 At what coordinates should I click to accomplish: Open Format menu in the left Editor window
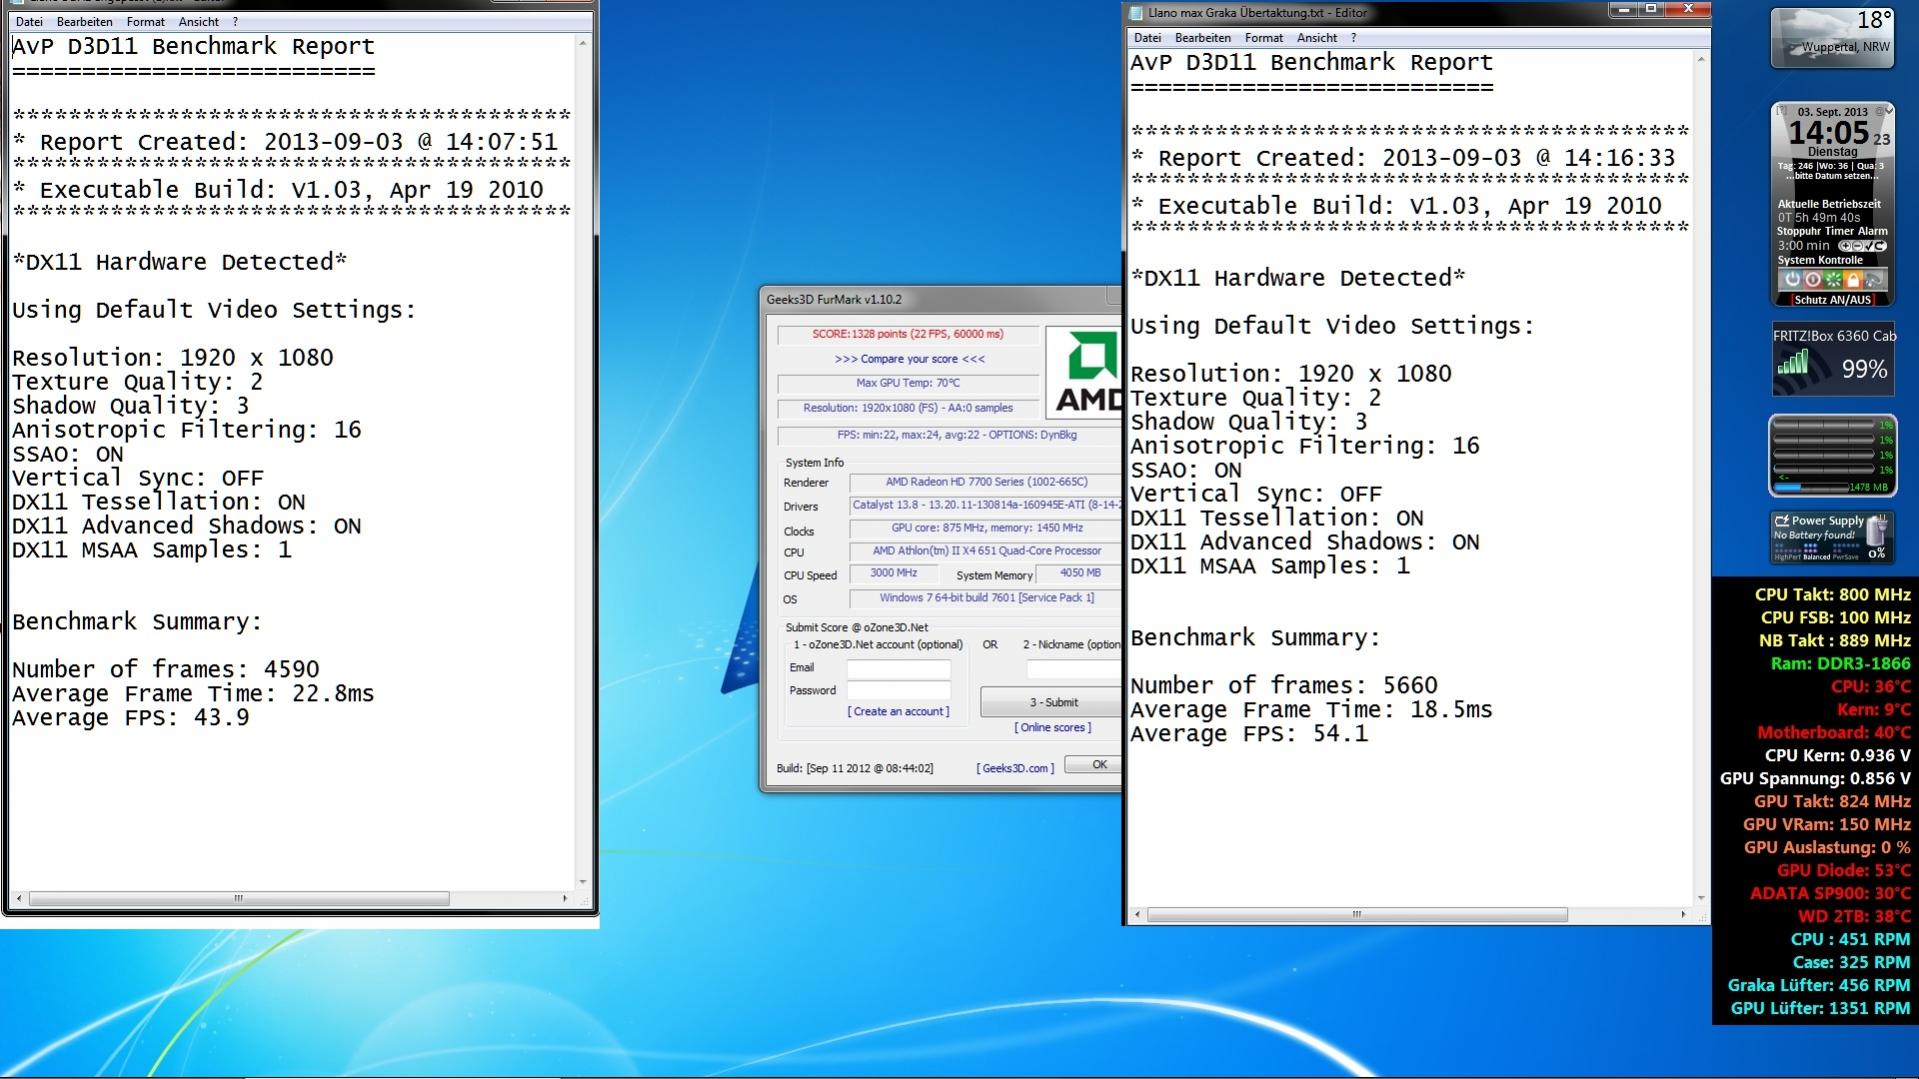coord(146,21)
